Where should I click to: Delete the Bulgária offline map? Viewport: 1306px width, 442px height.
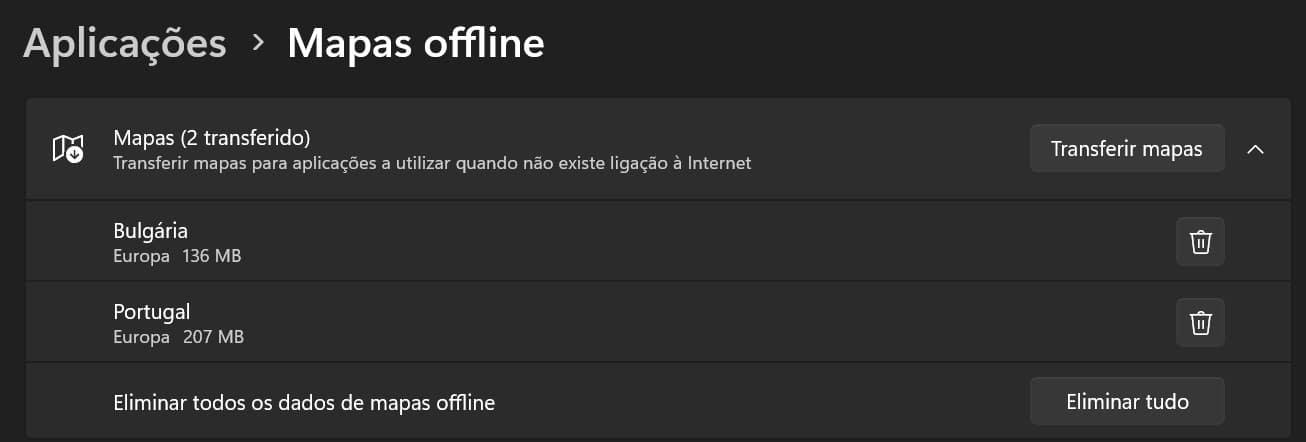1200,242
